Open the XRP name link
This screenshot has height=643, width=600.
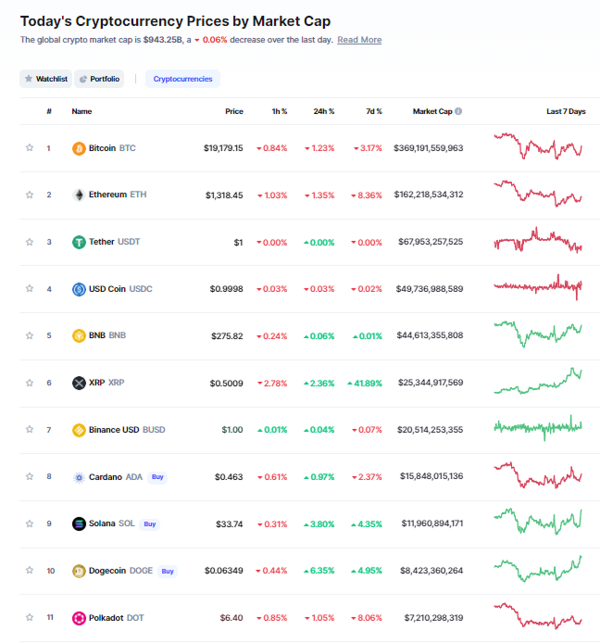106,383
